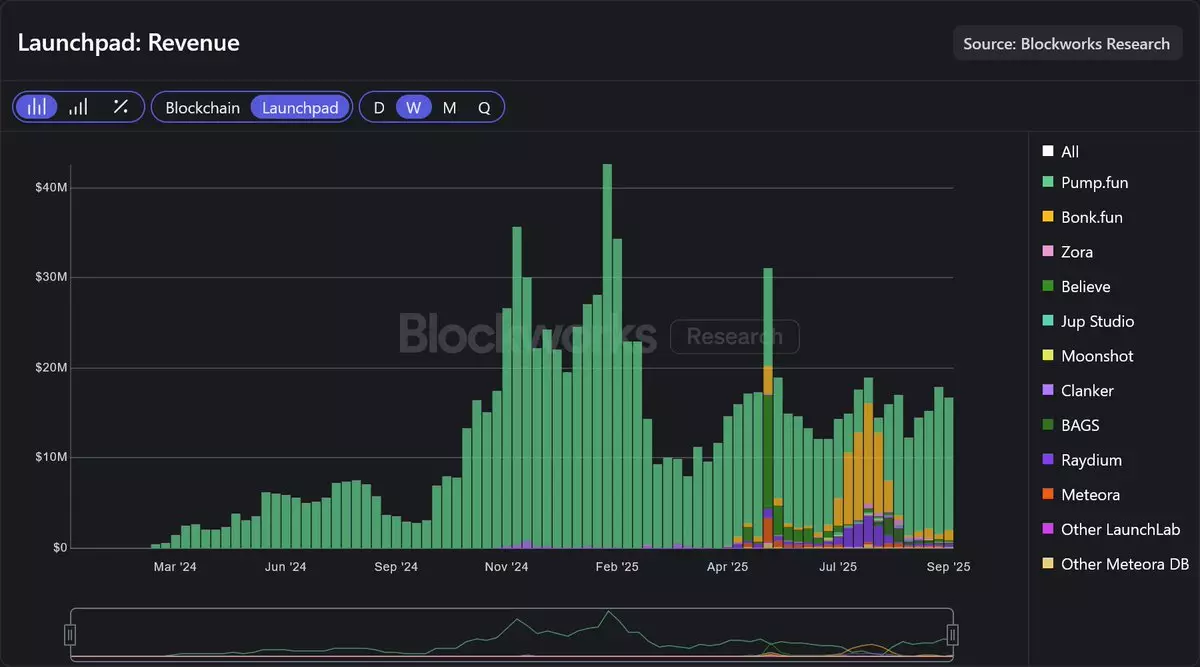Toggle the Believe legend entry
The height and width of the screenshot is (667, 1200).
pyautogui.click(x=1085, y=286)
